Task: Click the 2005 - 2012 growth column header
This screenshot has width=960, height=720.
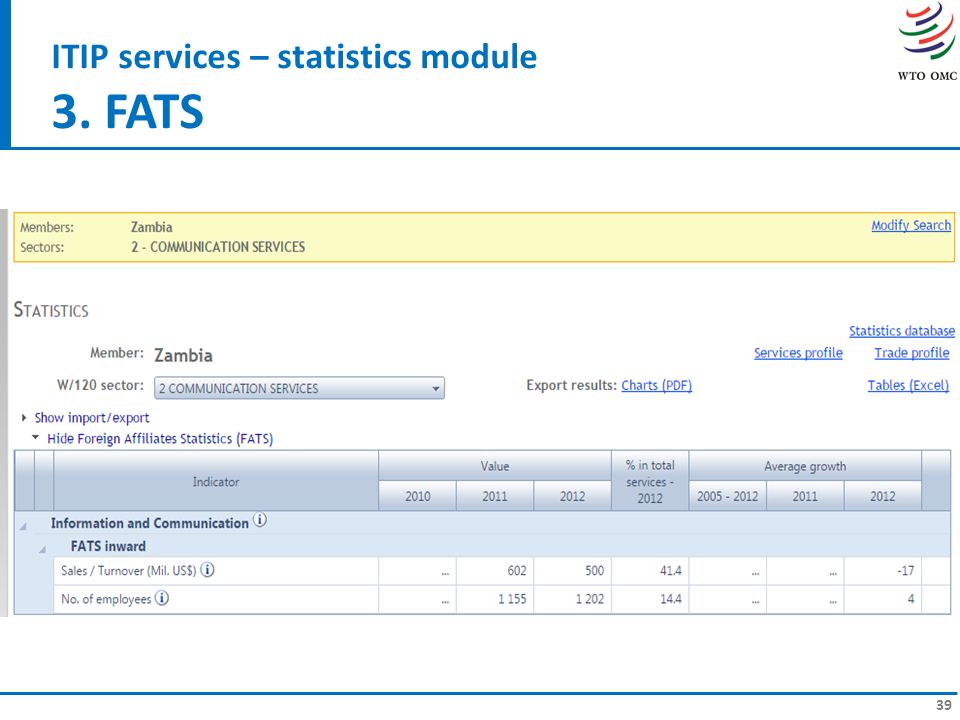Action: point(728,496)
